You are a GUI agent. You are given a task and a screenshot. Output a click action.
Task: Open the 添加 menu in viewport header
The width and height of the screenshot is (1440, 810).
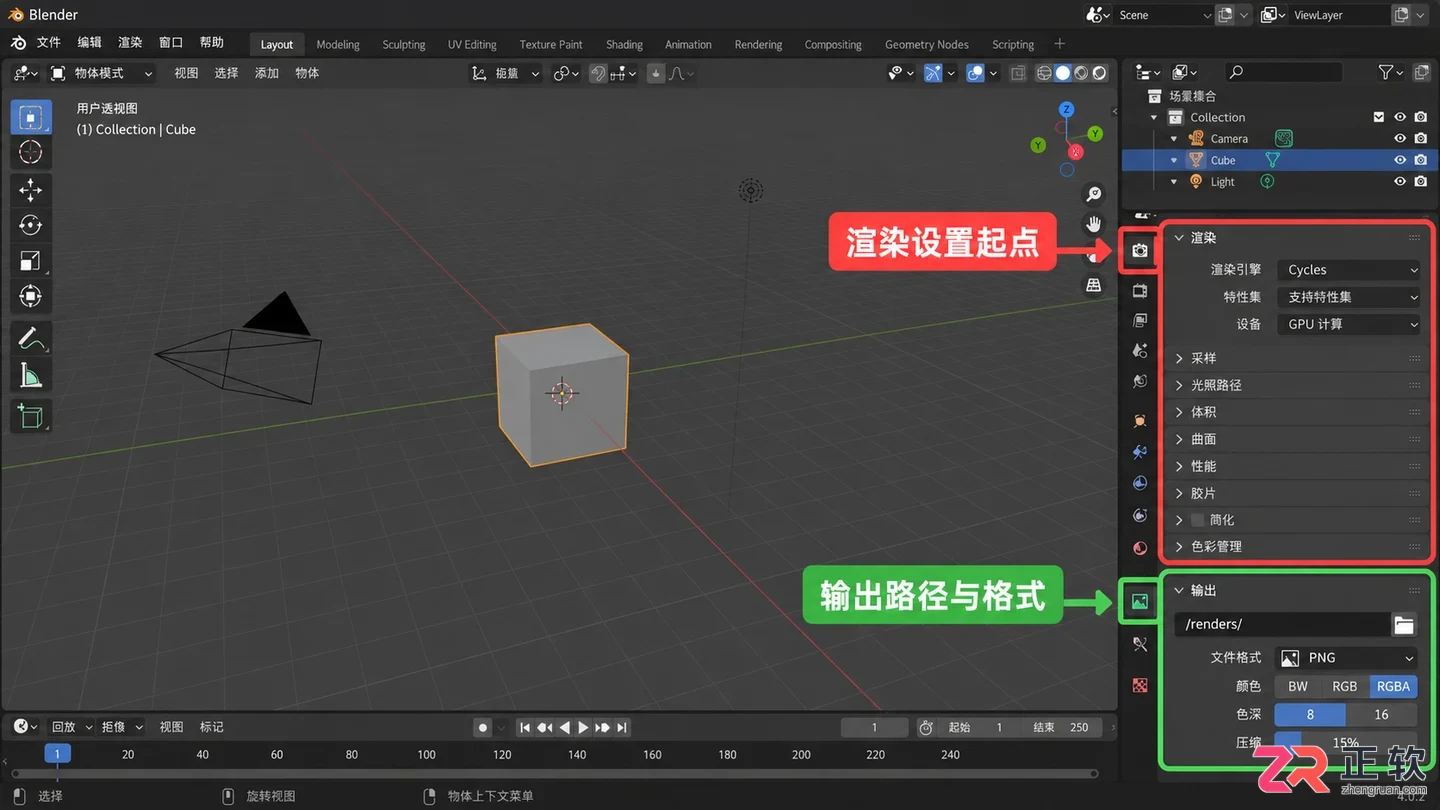[267, 73]
